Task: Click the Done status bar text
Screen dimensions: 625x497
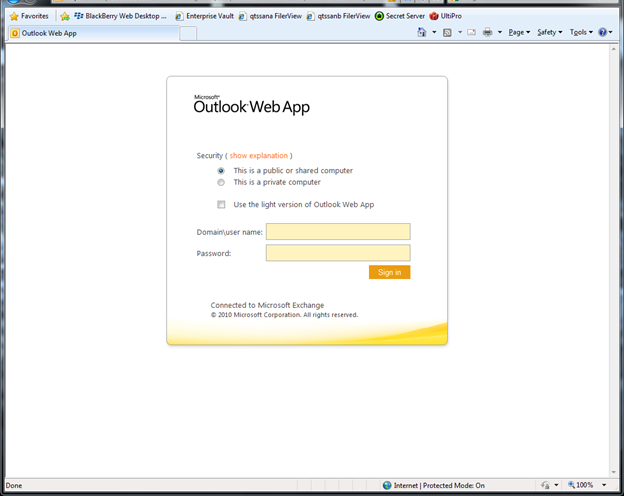Action: point(14,485)
